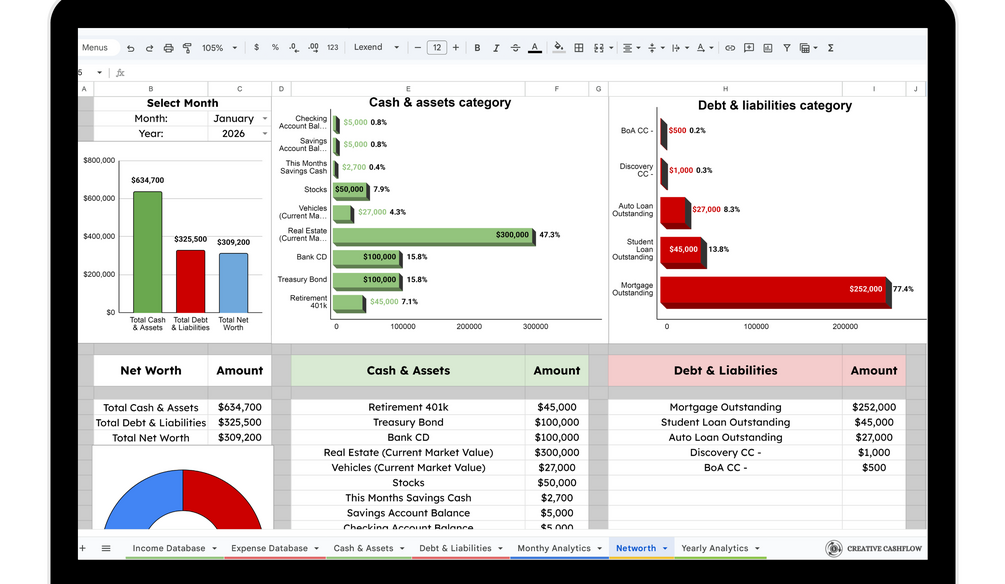This screenshot has width=1005, height=584.
Task: Open the Lexend font dropdown
Action: (376, 47)
